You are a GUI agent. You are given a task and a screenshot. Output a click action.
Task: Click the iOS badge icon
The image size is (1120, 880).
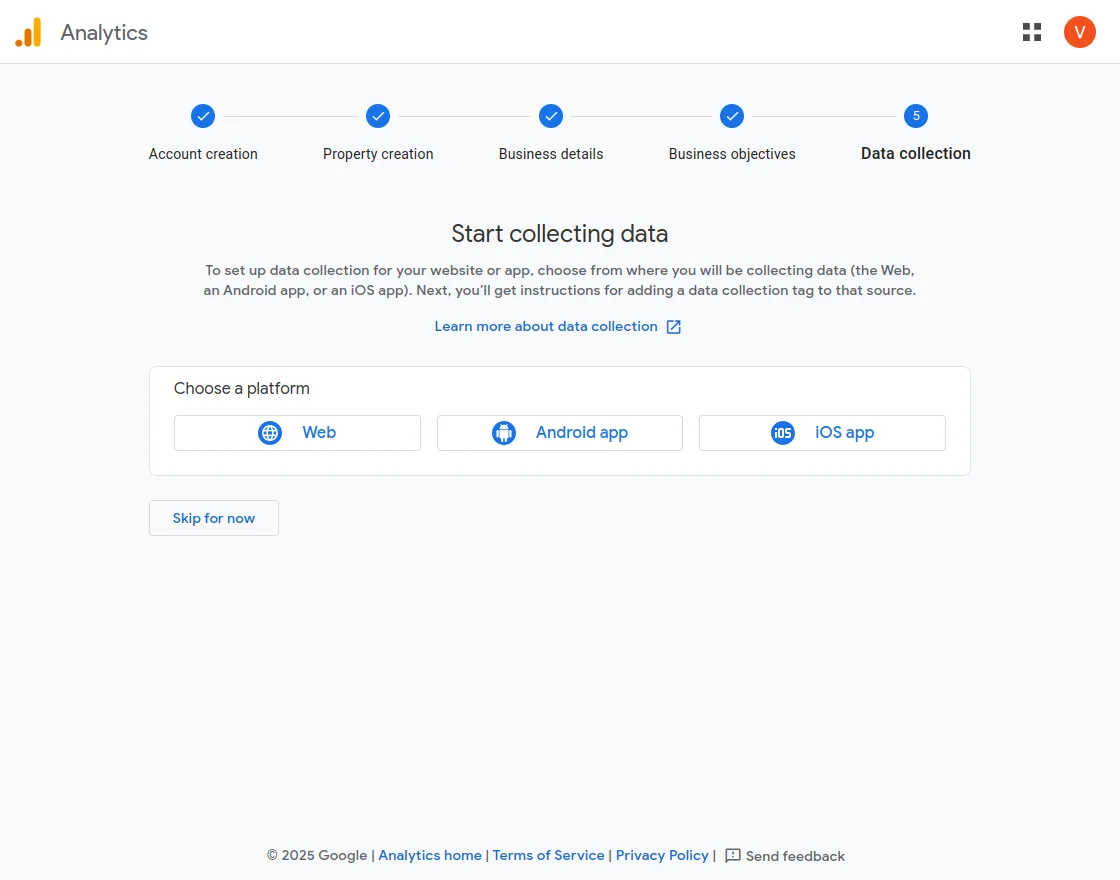click(782, 432)
